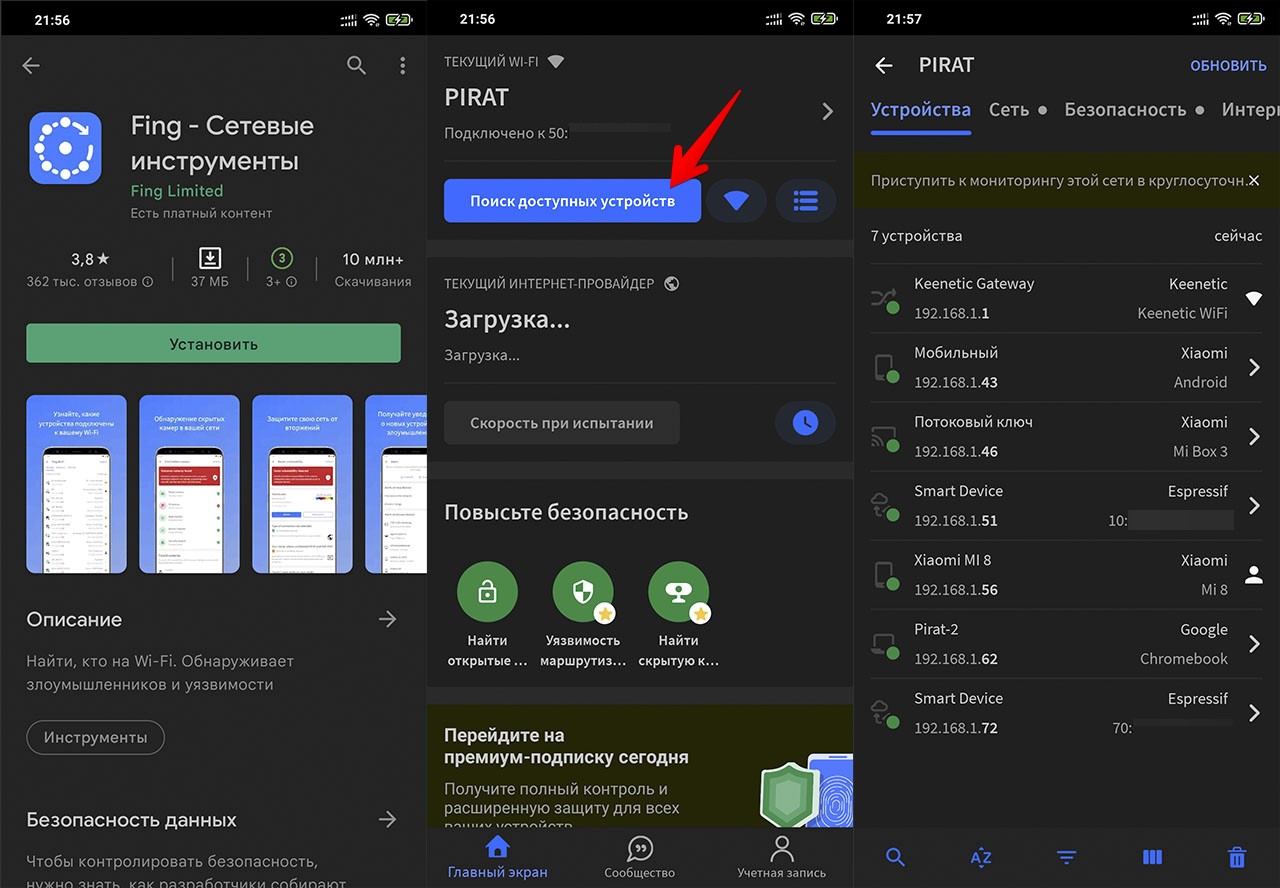Open the second screenshot about hidden cameras
The image size is (1280, 888).
click(x=189, y=485)
